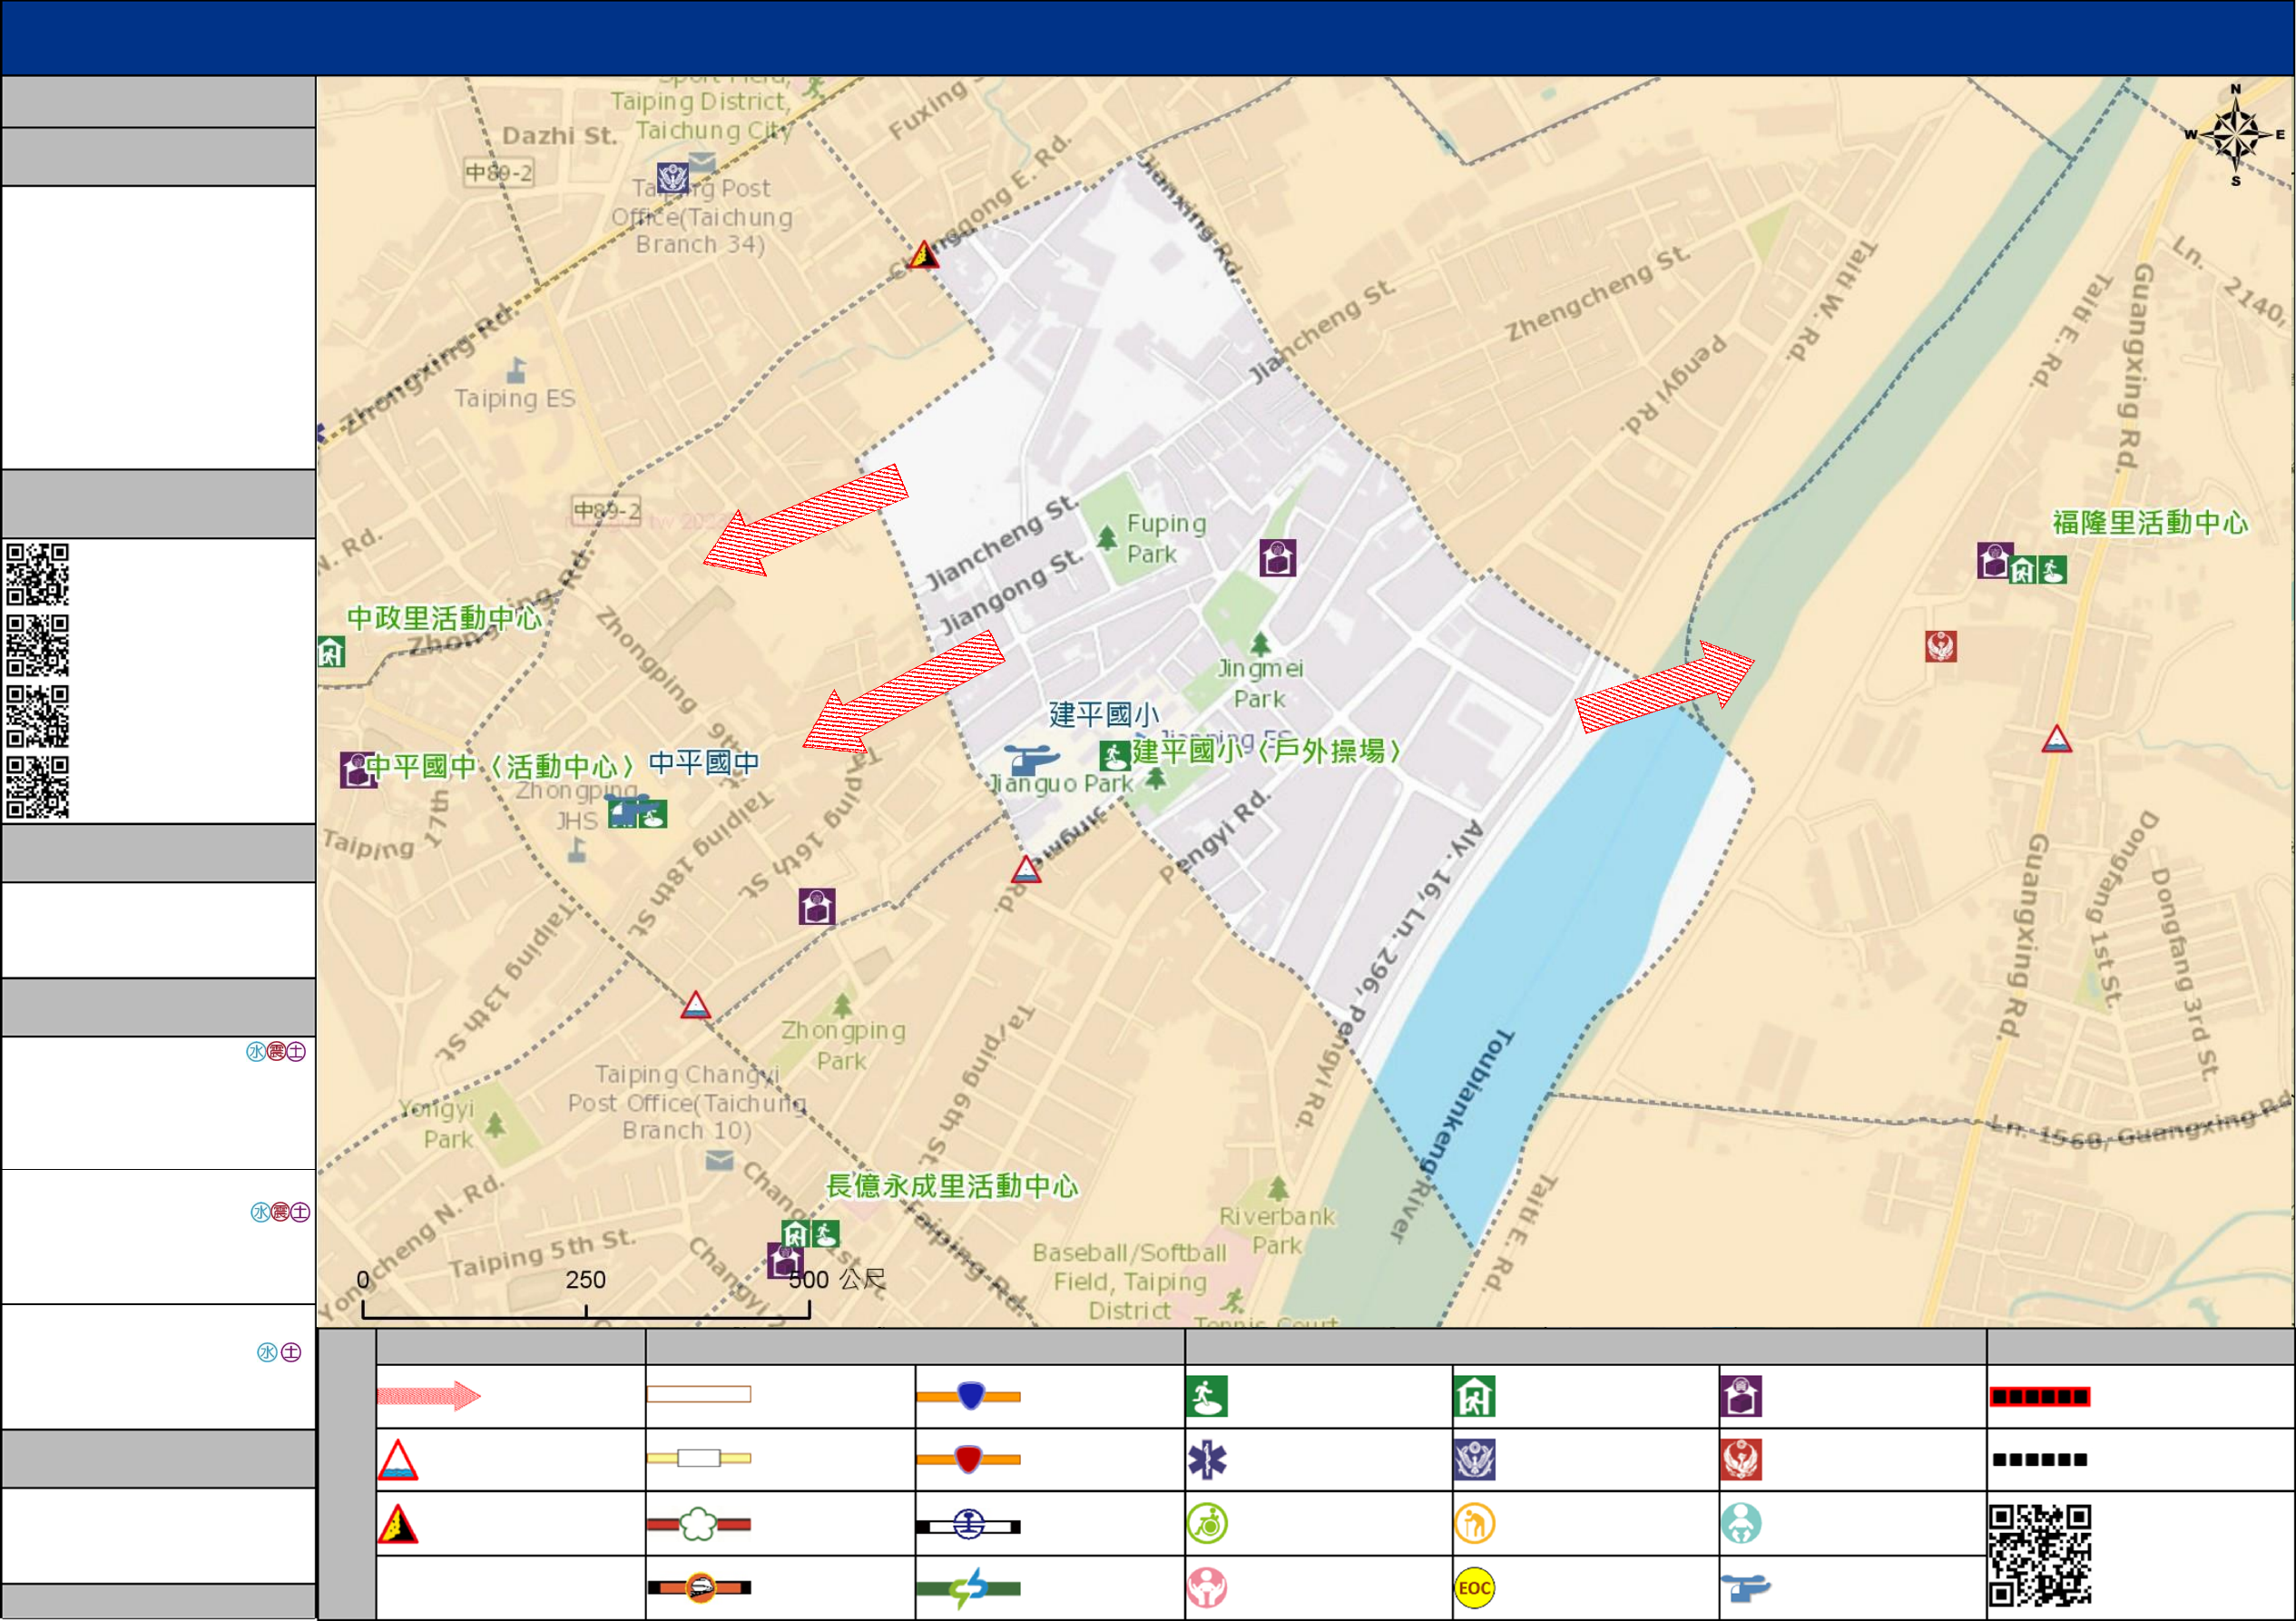Click the Jianguo Park label
2296x1621 pixels.
pyautogui.click(x=1061, y=784)
